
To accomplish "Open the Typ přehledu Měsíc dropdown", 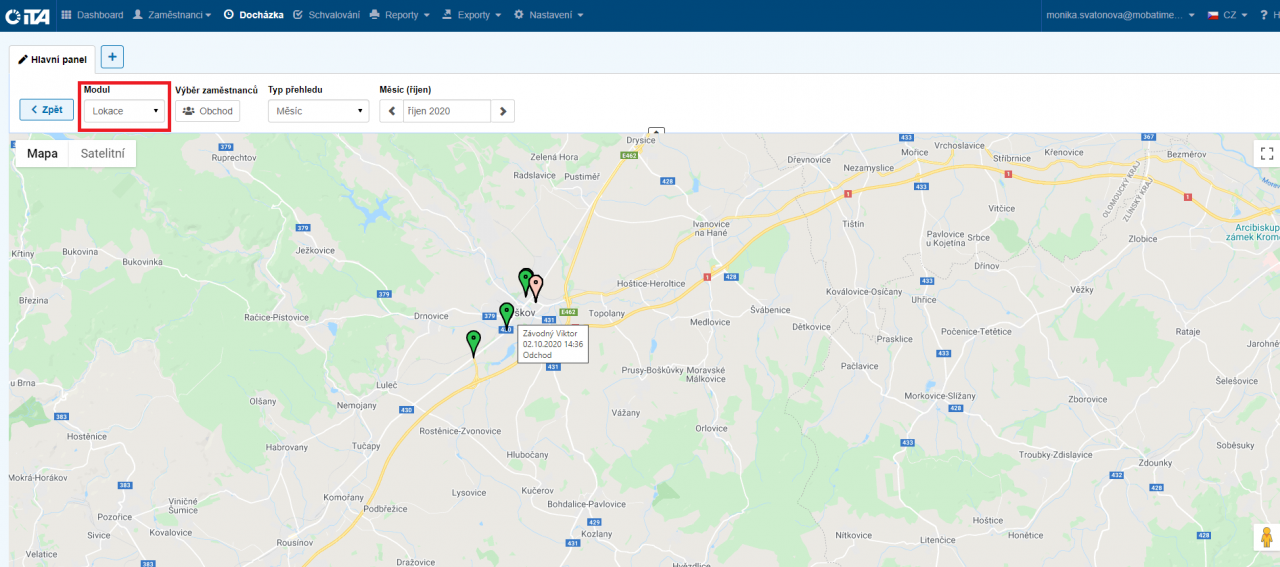I will coord(318,111).
